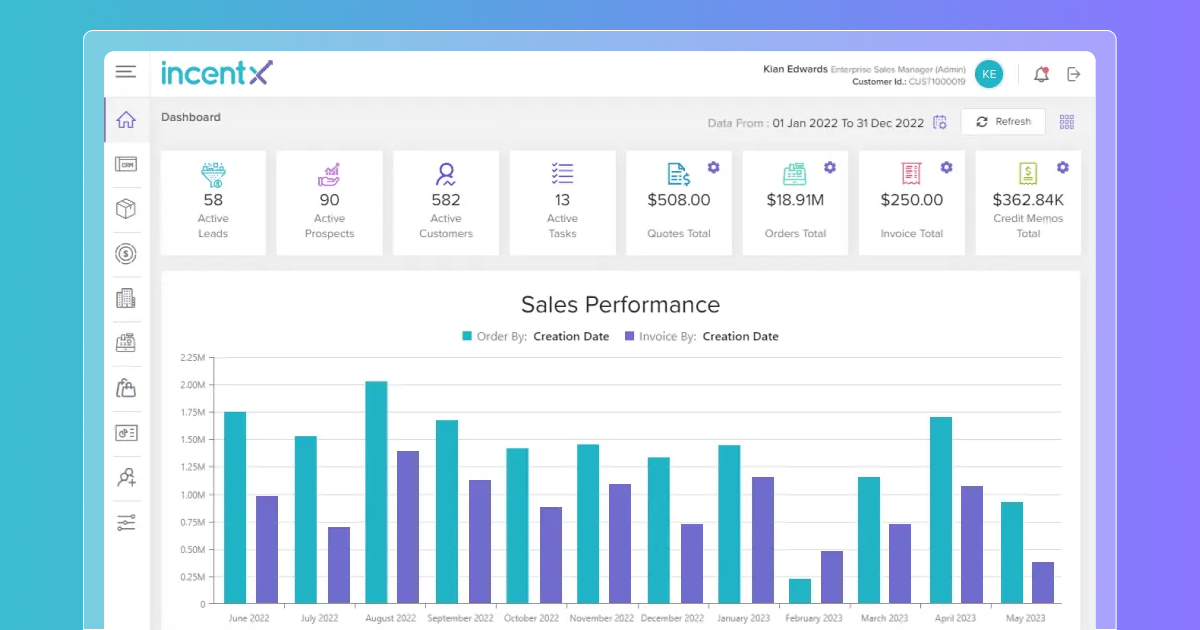Click the KE profile avatar
The image size is (1200, 630).
[988, 73]
